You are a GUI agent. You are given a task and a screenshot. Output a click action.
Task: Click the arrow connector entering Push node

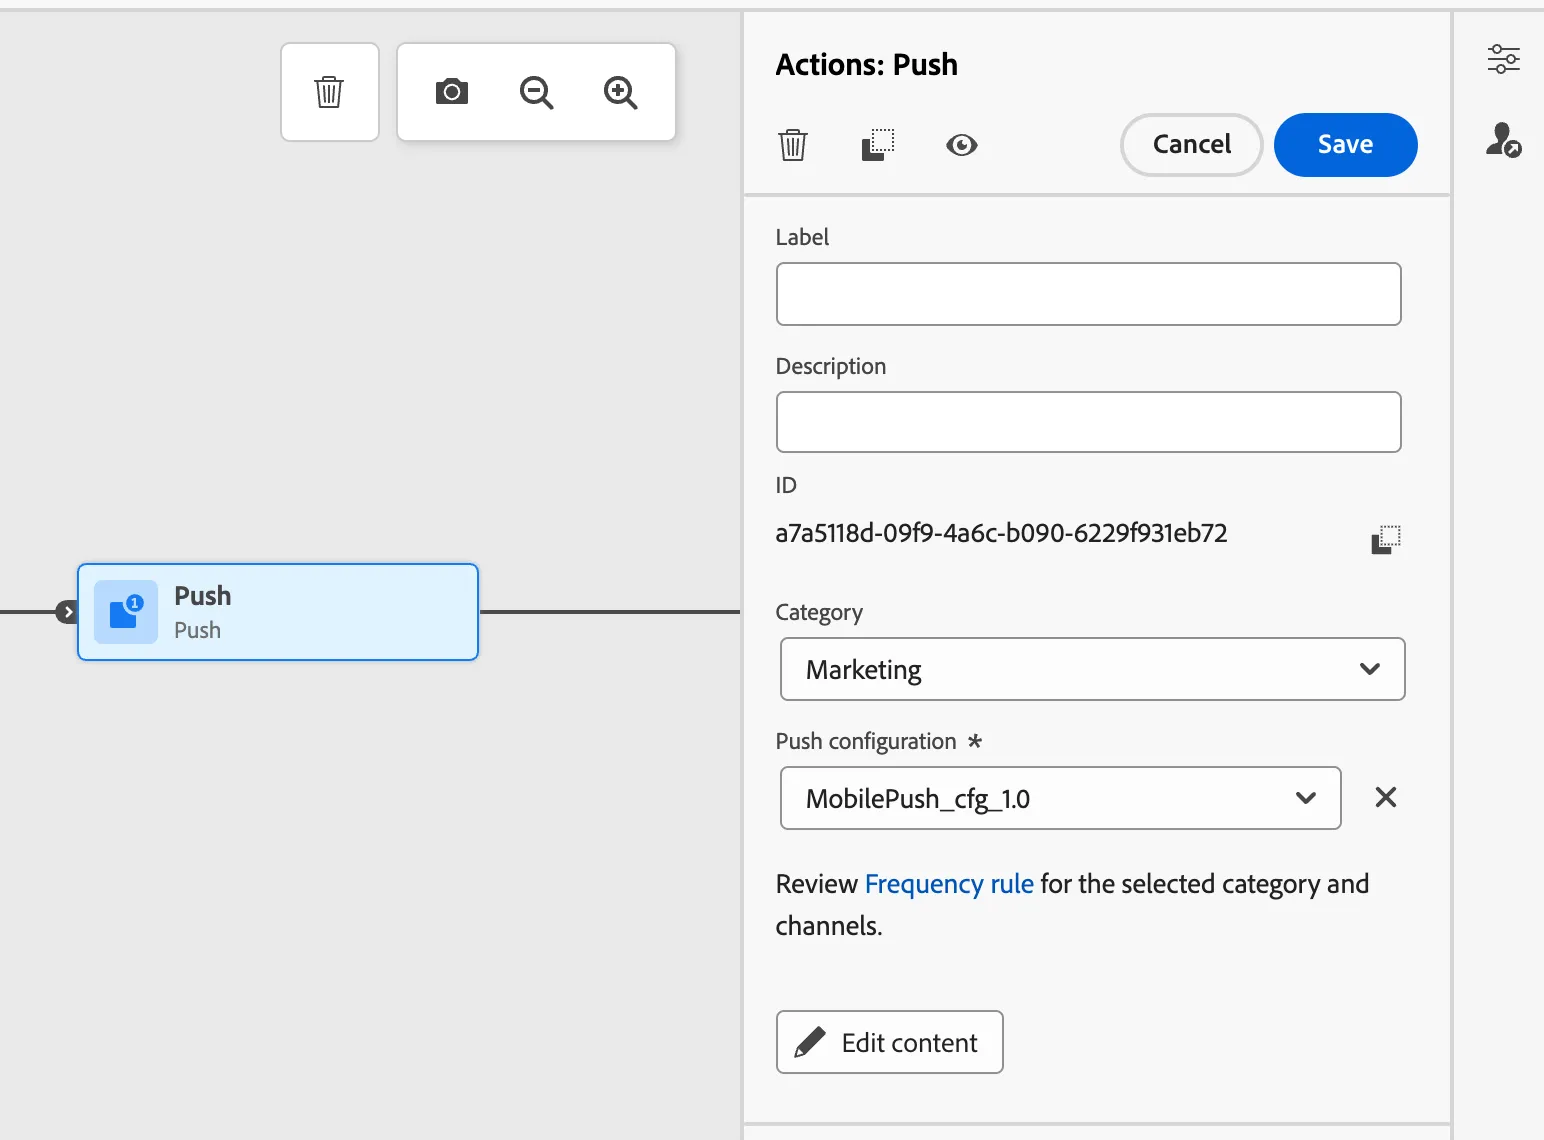coord(67,612)
